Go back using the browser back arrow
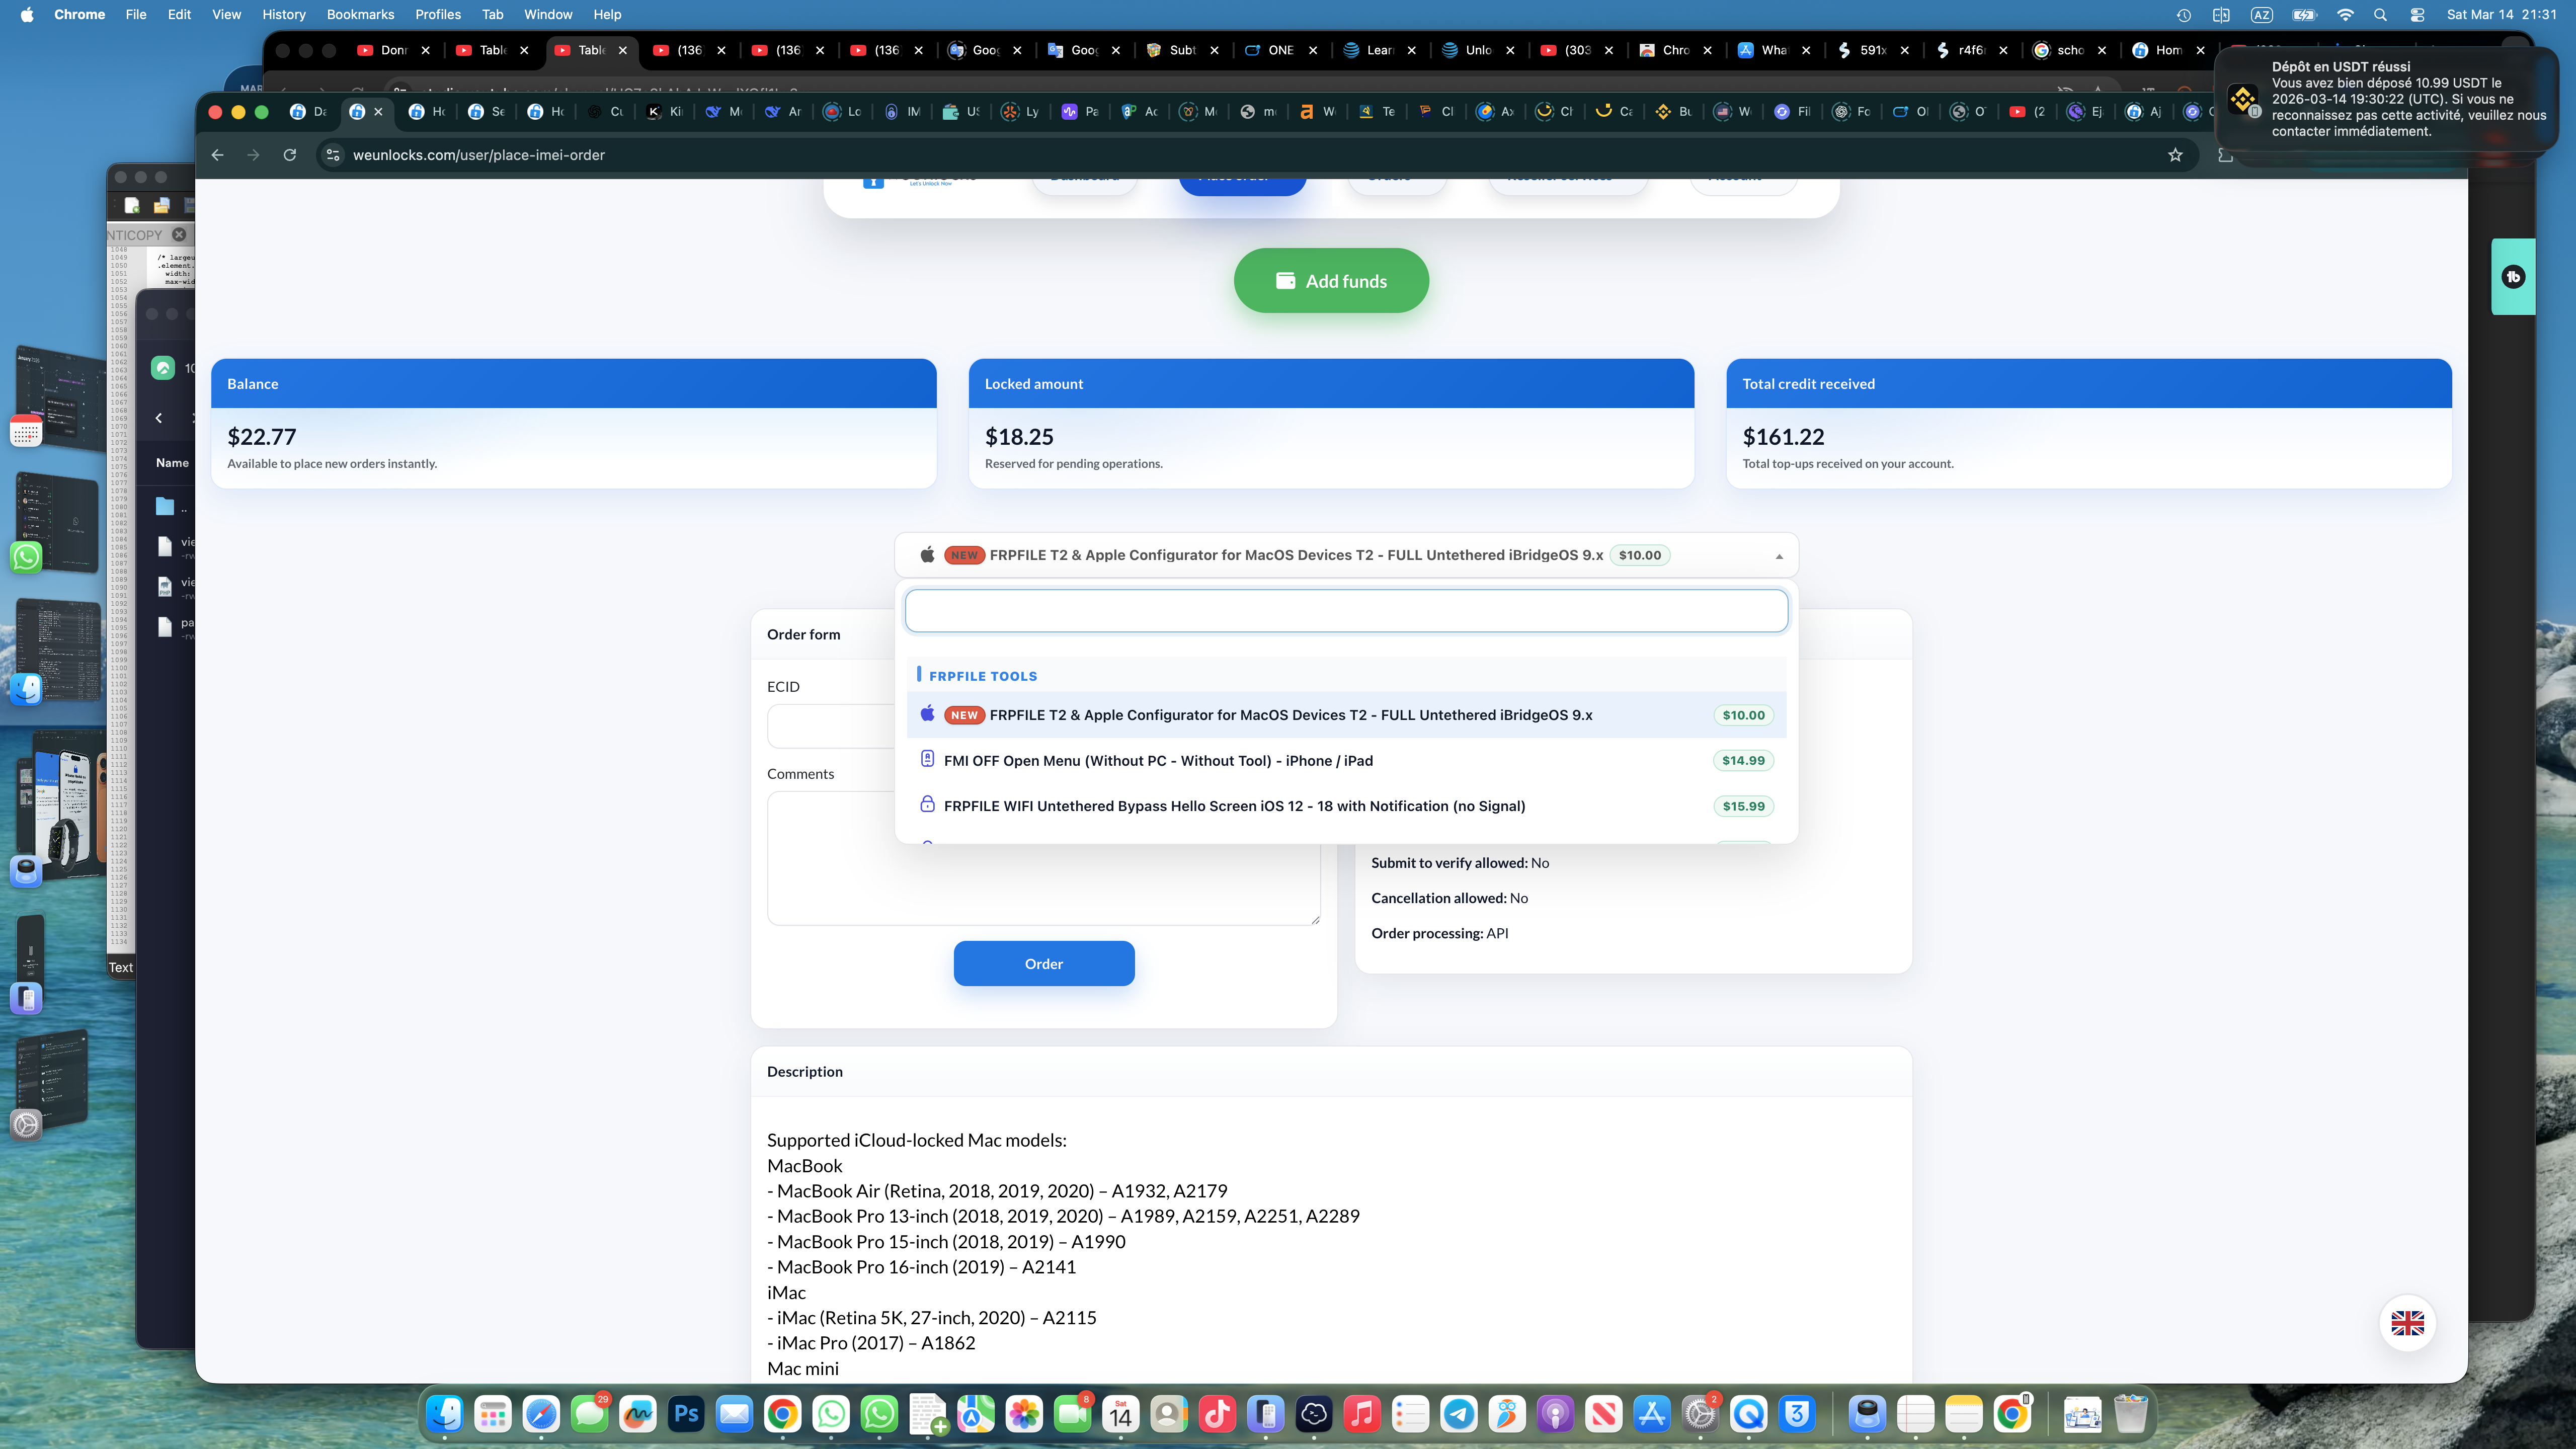Screen dimensions: 2576x1449 point(217,155)
